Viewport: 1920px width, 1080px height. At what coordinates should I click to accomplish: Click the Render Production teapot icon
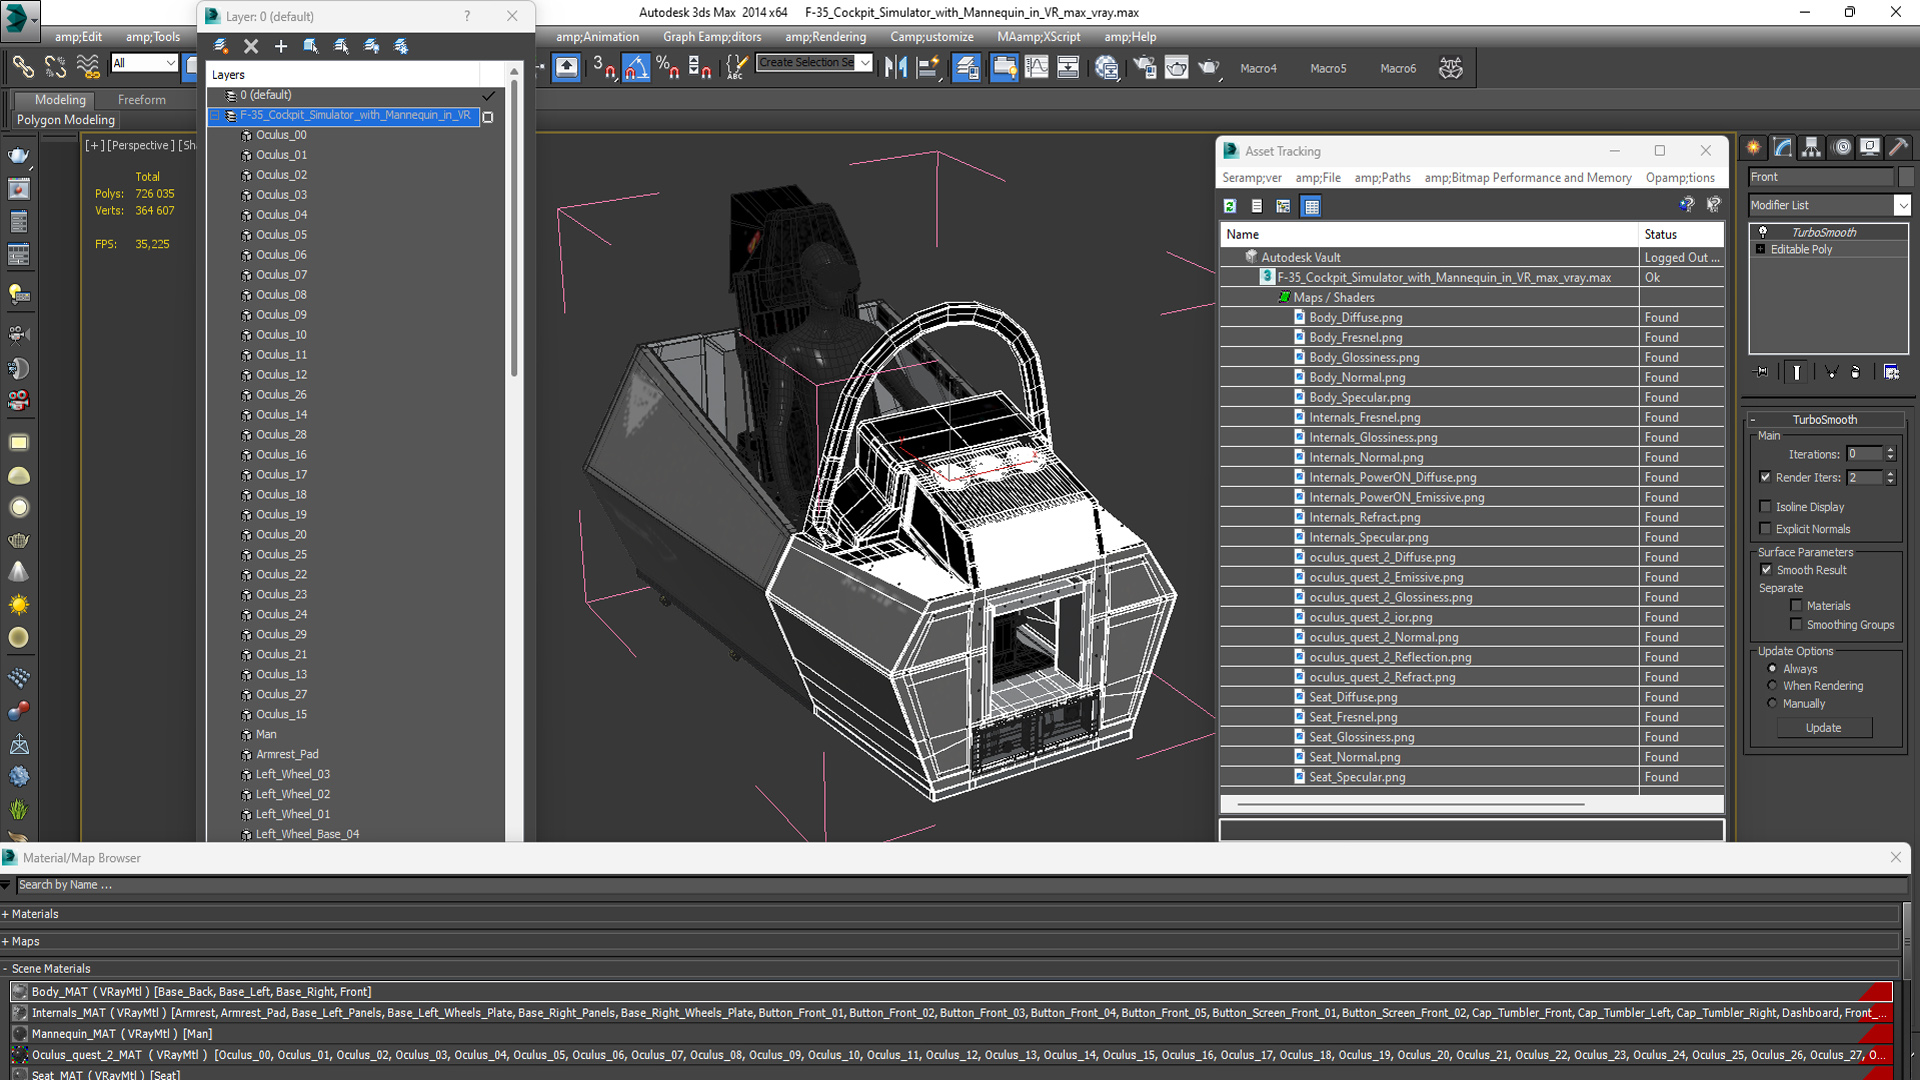coord(1209,68)
